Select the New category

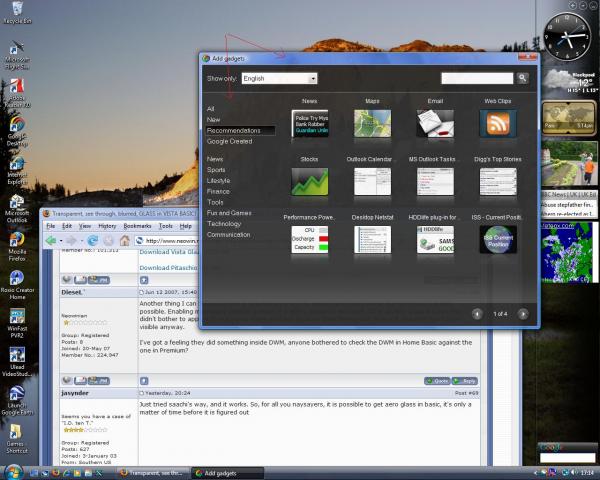coord(213,120)
